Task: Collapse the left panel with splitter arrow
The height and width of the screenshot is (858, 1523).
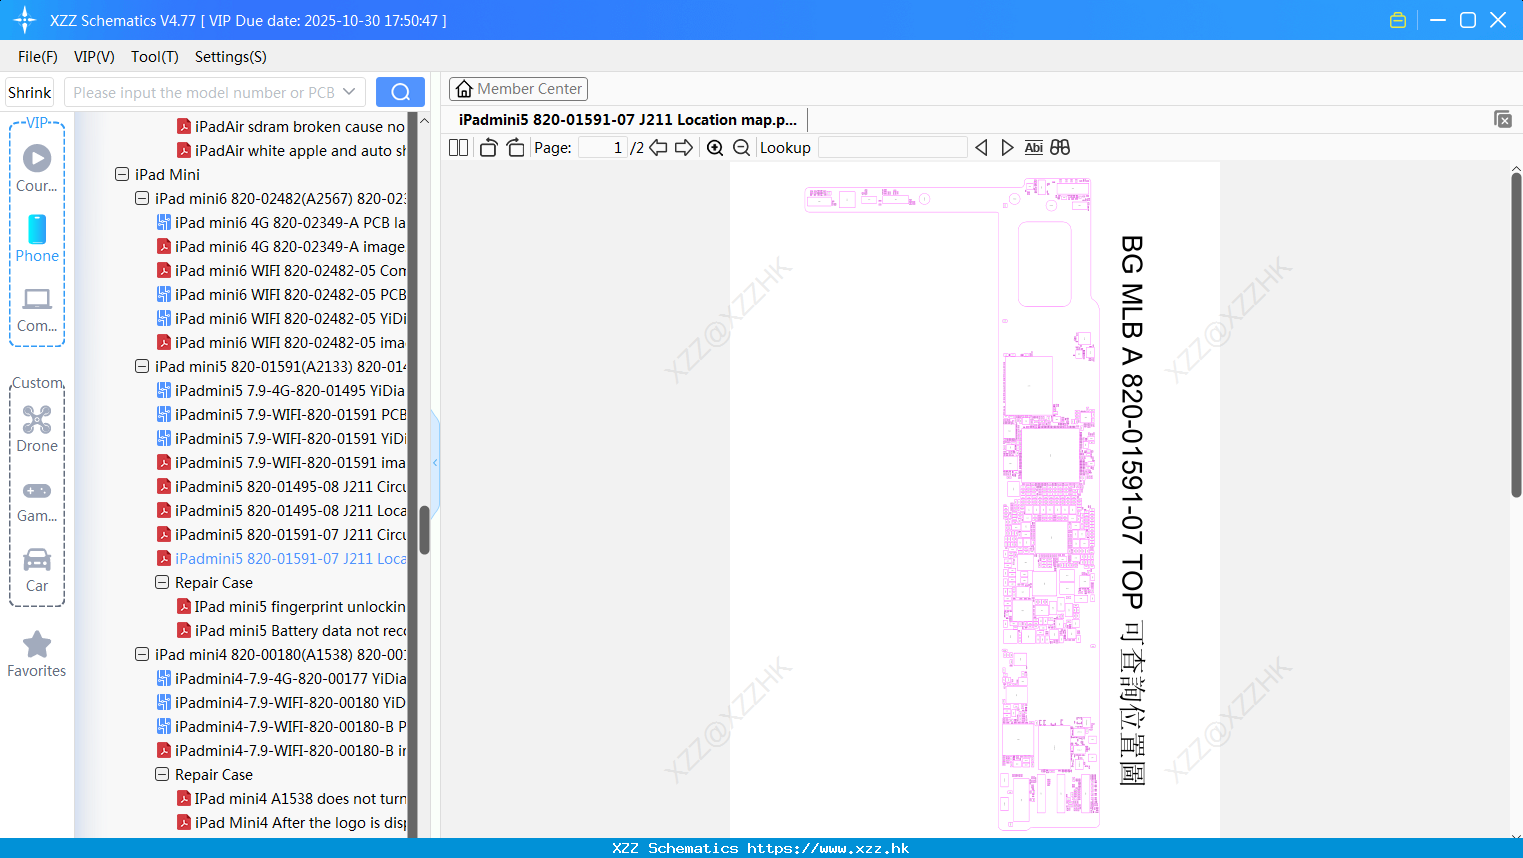Action: [435, 463]
